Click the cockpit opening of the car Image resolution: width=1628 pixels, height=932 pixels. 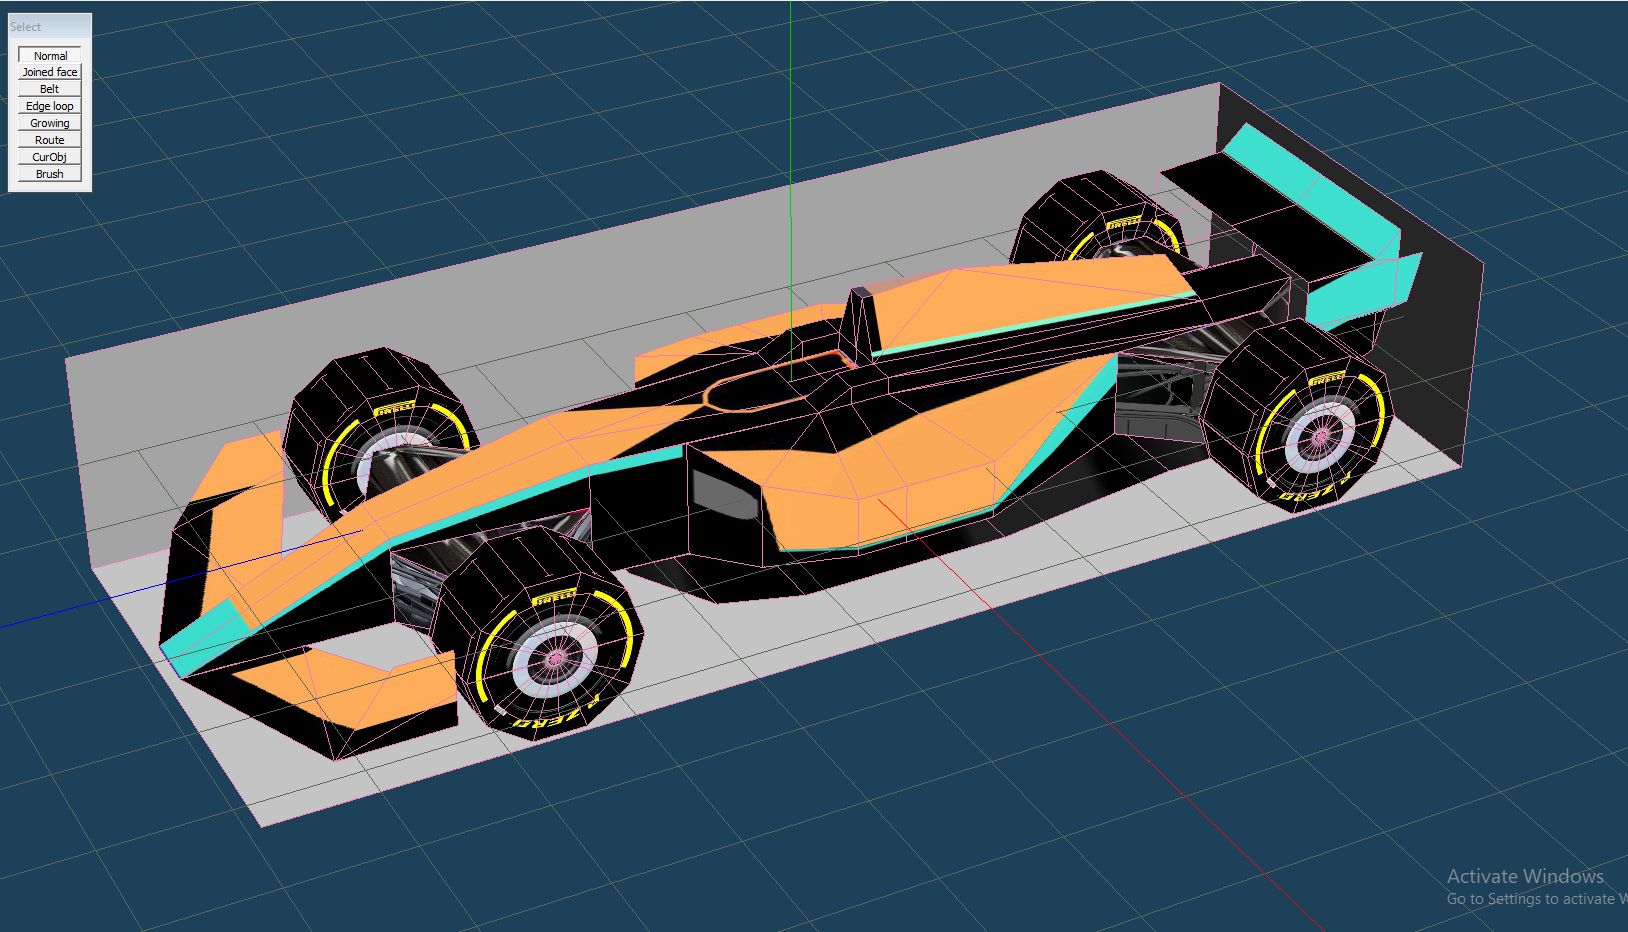(755, 390)
